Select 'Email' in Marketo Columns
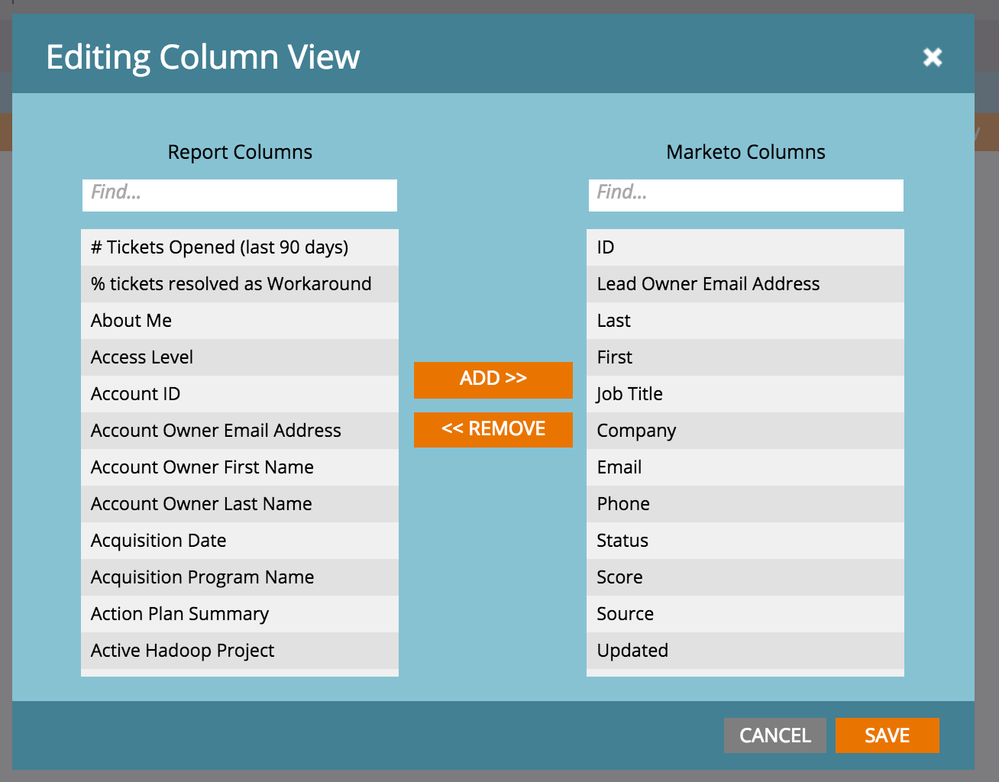Screen dimensions: 999x782 [x=745, y=467]
